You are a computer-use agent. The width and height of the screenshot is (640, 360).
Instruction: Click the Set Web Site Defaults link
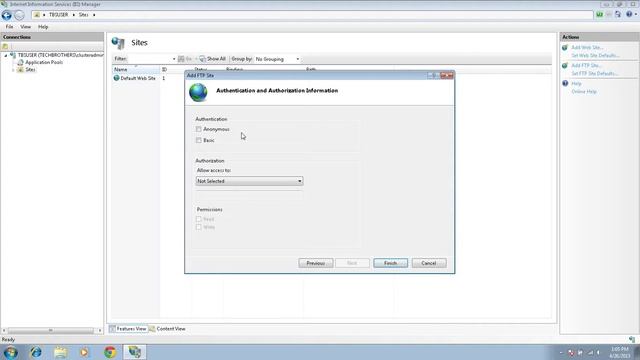click(x=595, y=56)
